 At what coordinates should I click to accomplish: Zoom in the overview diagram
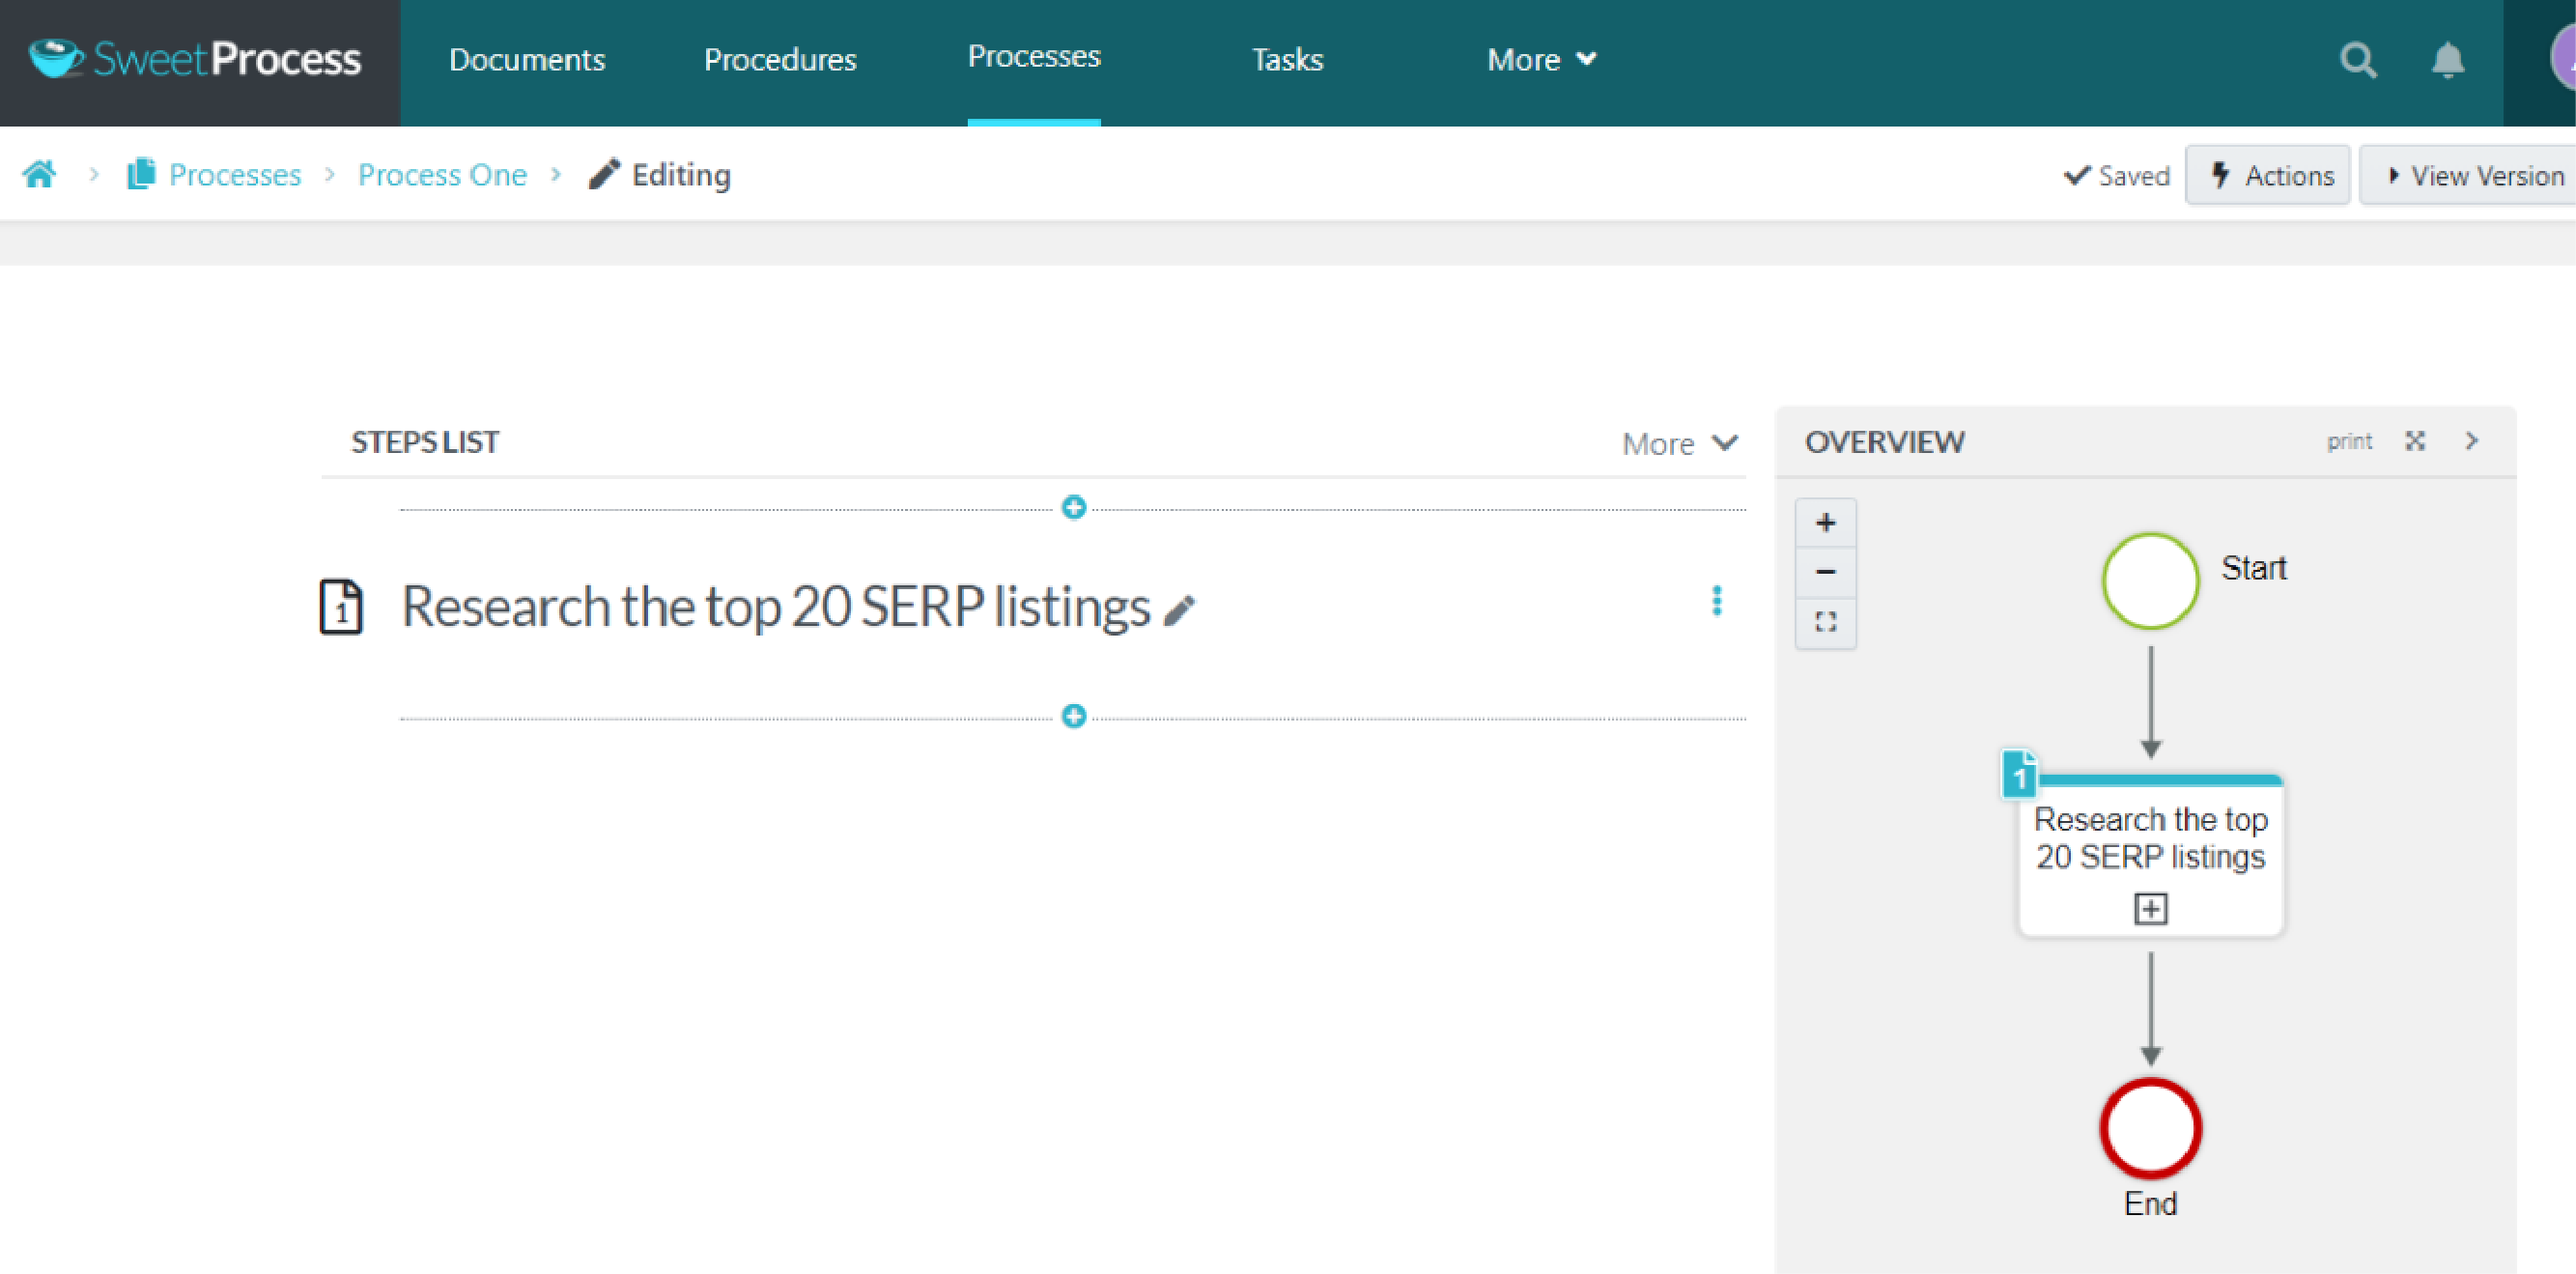(1825, 523)
